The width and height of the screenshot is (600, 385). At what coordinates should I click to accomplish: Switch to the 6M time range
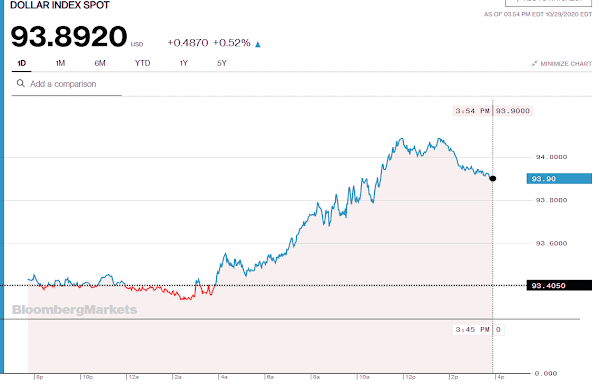pyautogui.click(x=100, y=63)
